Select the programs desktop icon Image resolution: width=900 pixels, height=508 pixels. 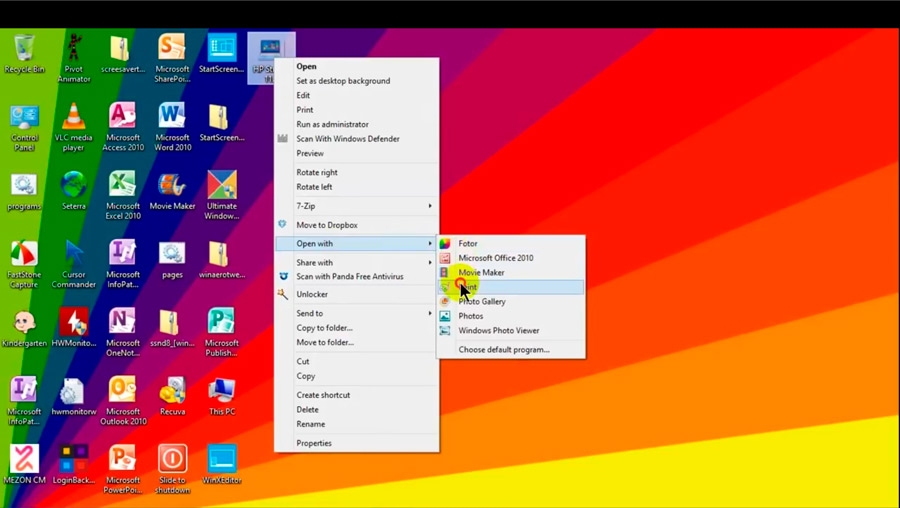point(24,192)
